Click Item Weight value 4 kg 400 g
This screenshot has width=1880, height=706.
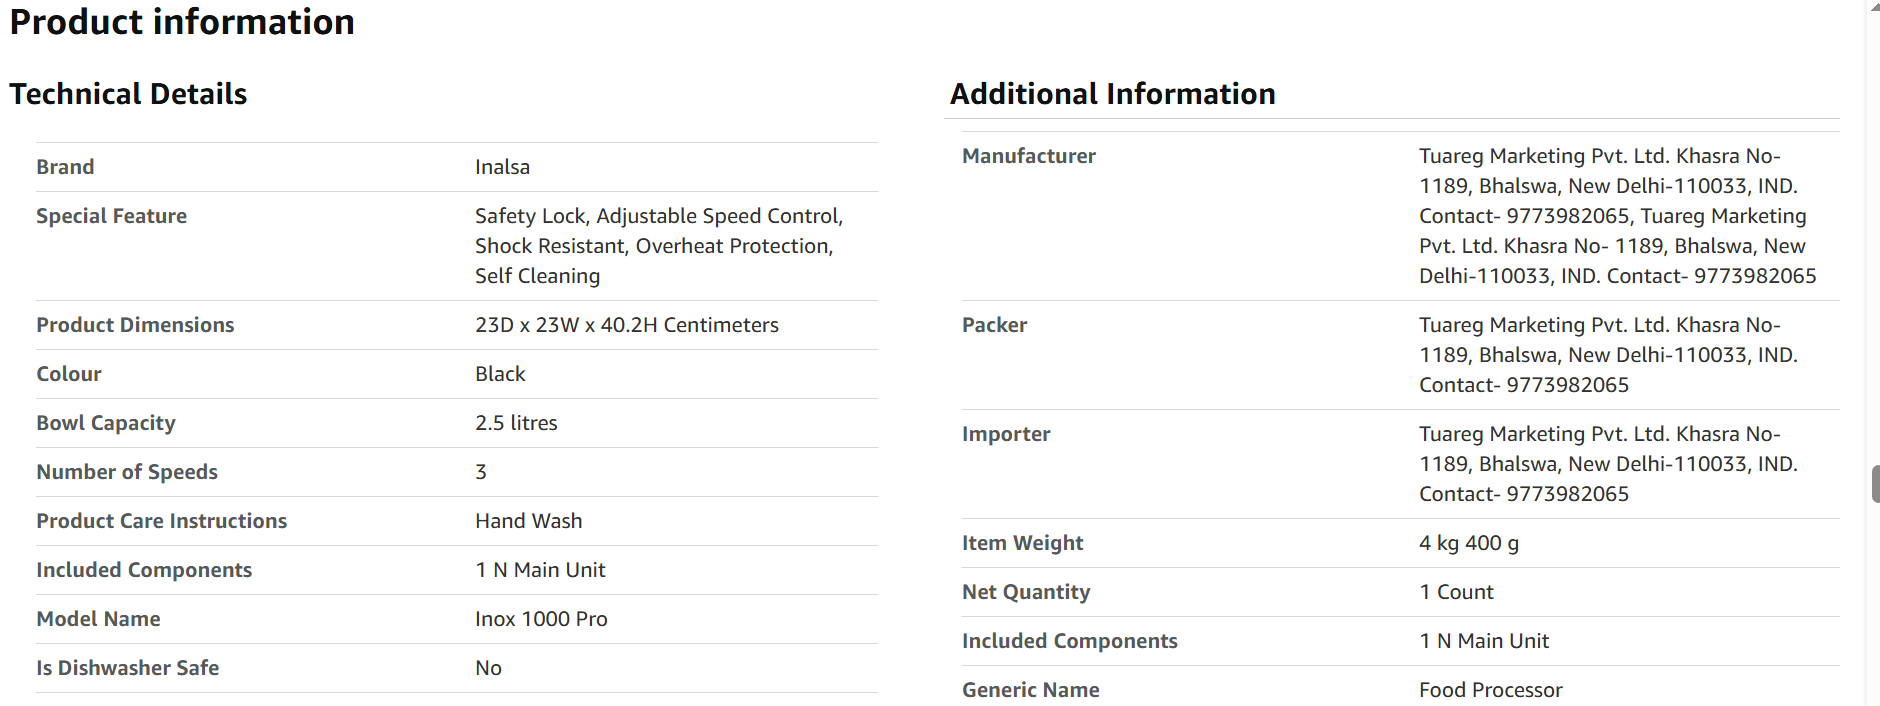pyautogui.click(x=1468, y=543)
